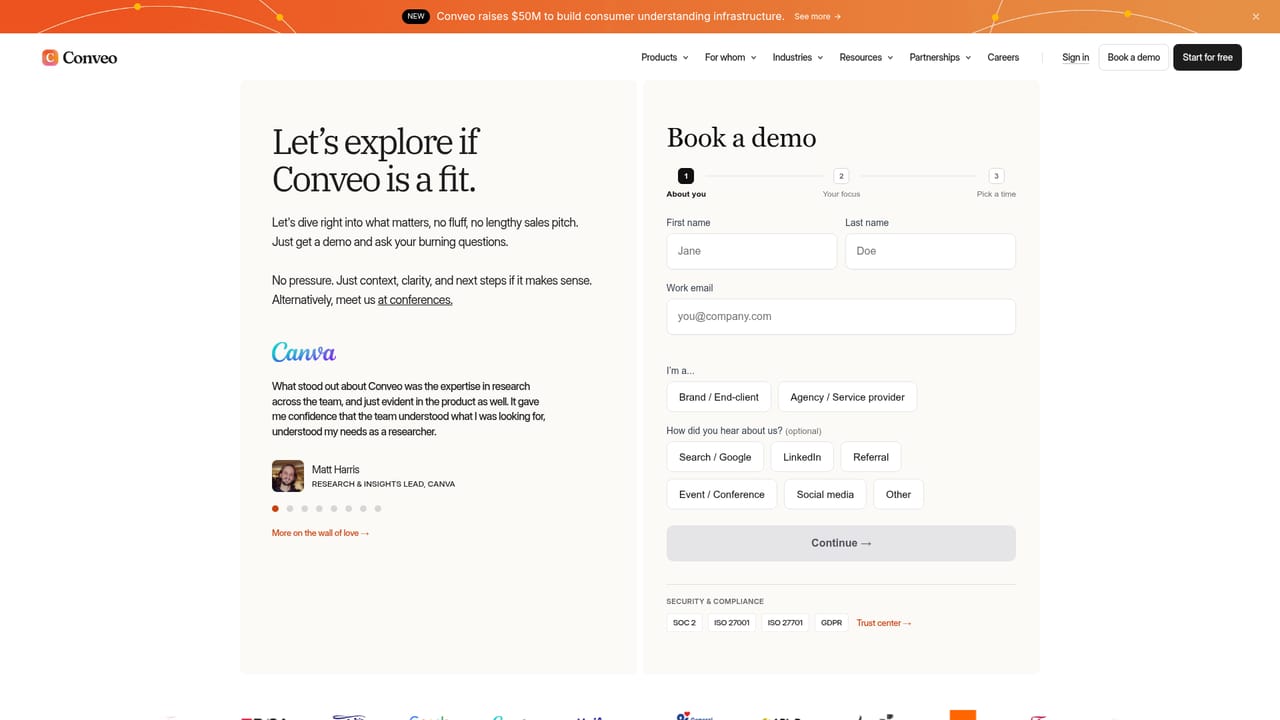Click the SOC 2 compliance badge
The height and width of the screenshot is (720, 1280).
684,623
